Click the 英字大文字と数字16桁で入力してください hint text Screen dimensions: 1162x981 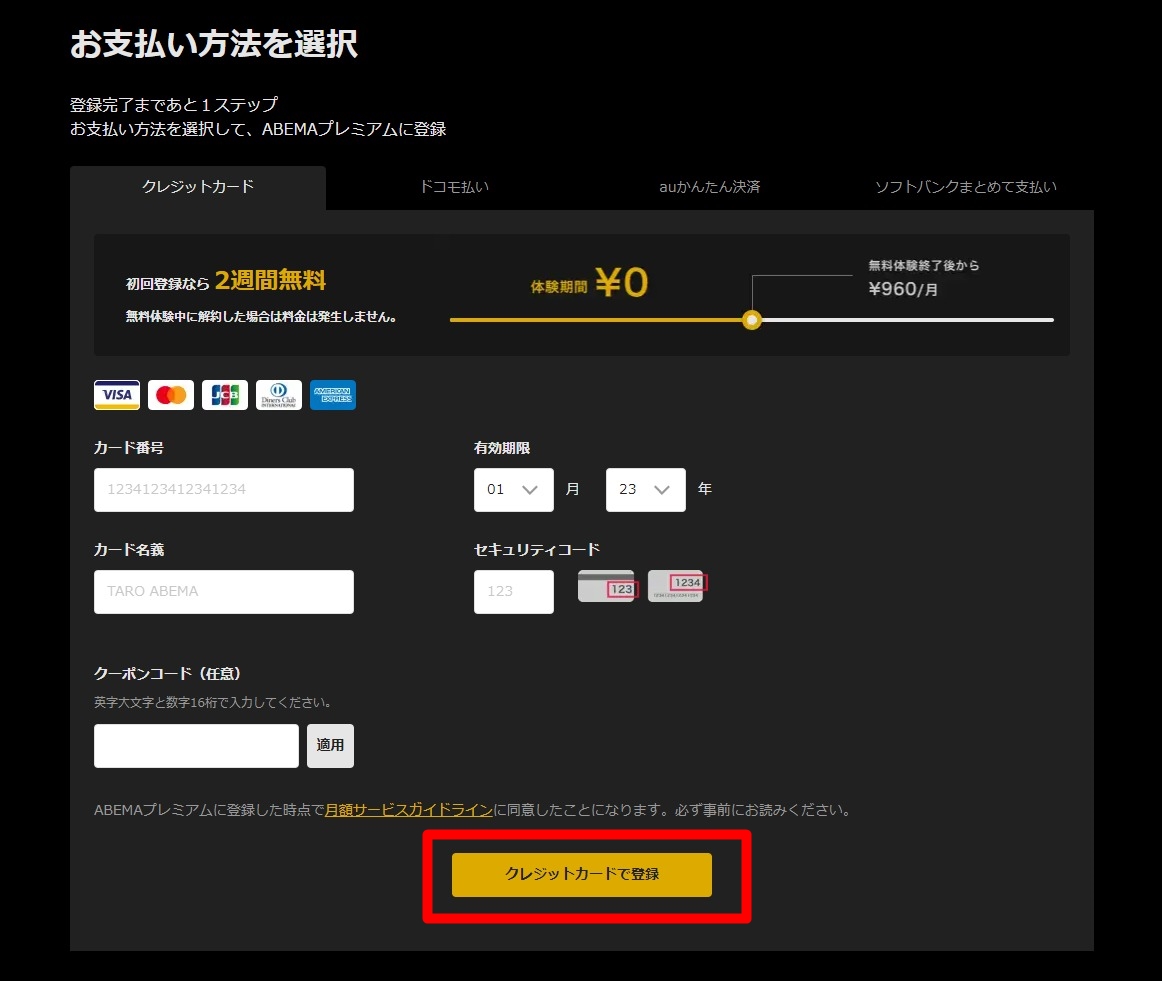[x=213, y=702]
